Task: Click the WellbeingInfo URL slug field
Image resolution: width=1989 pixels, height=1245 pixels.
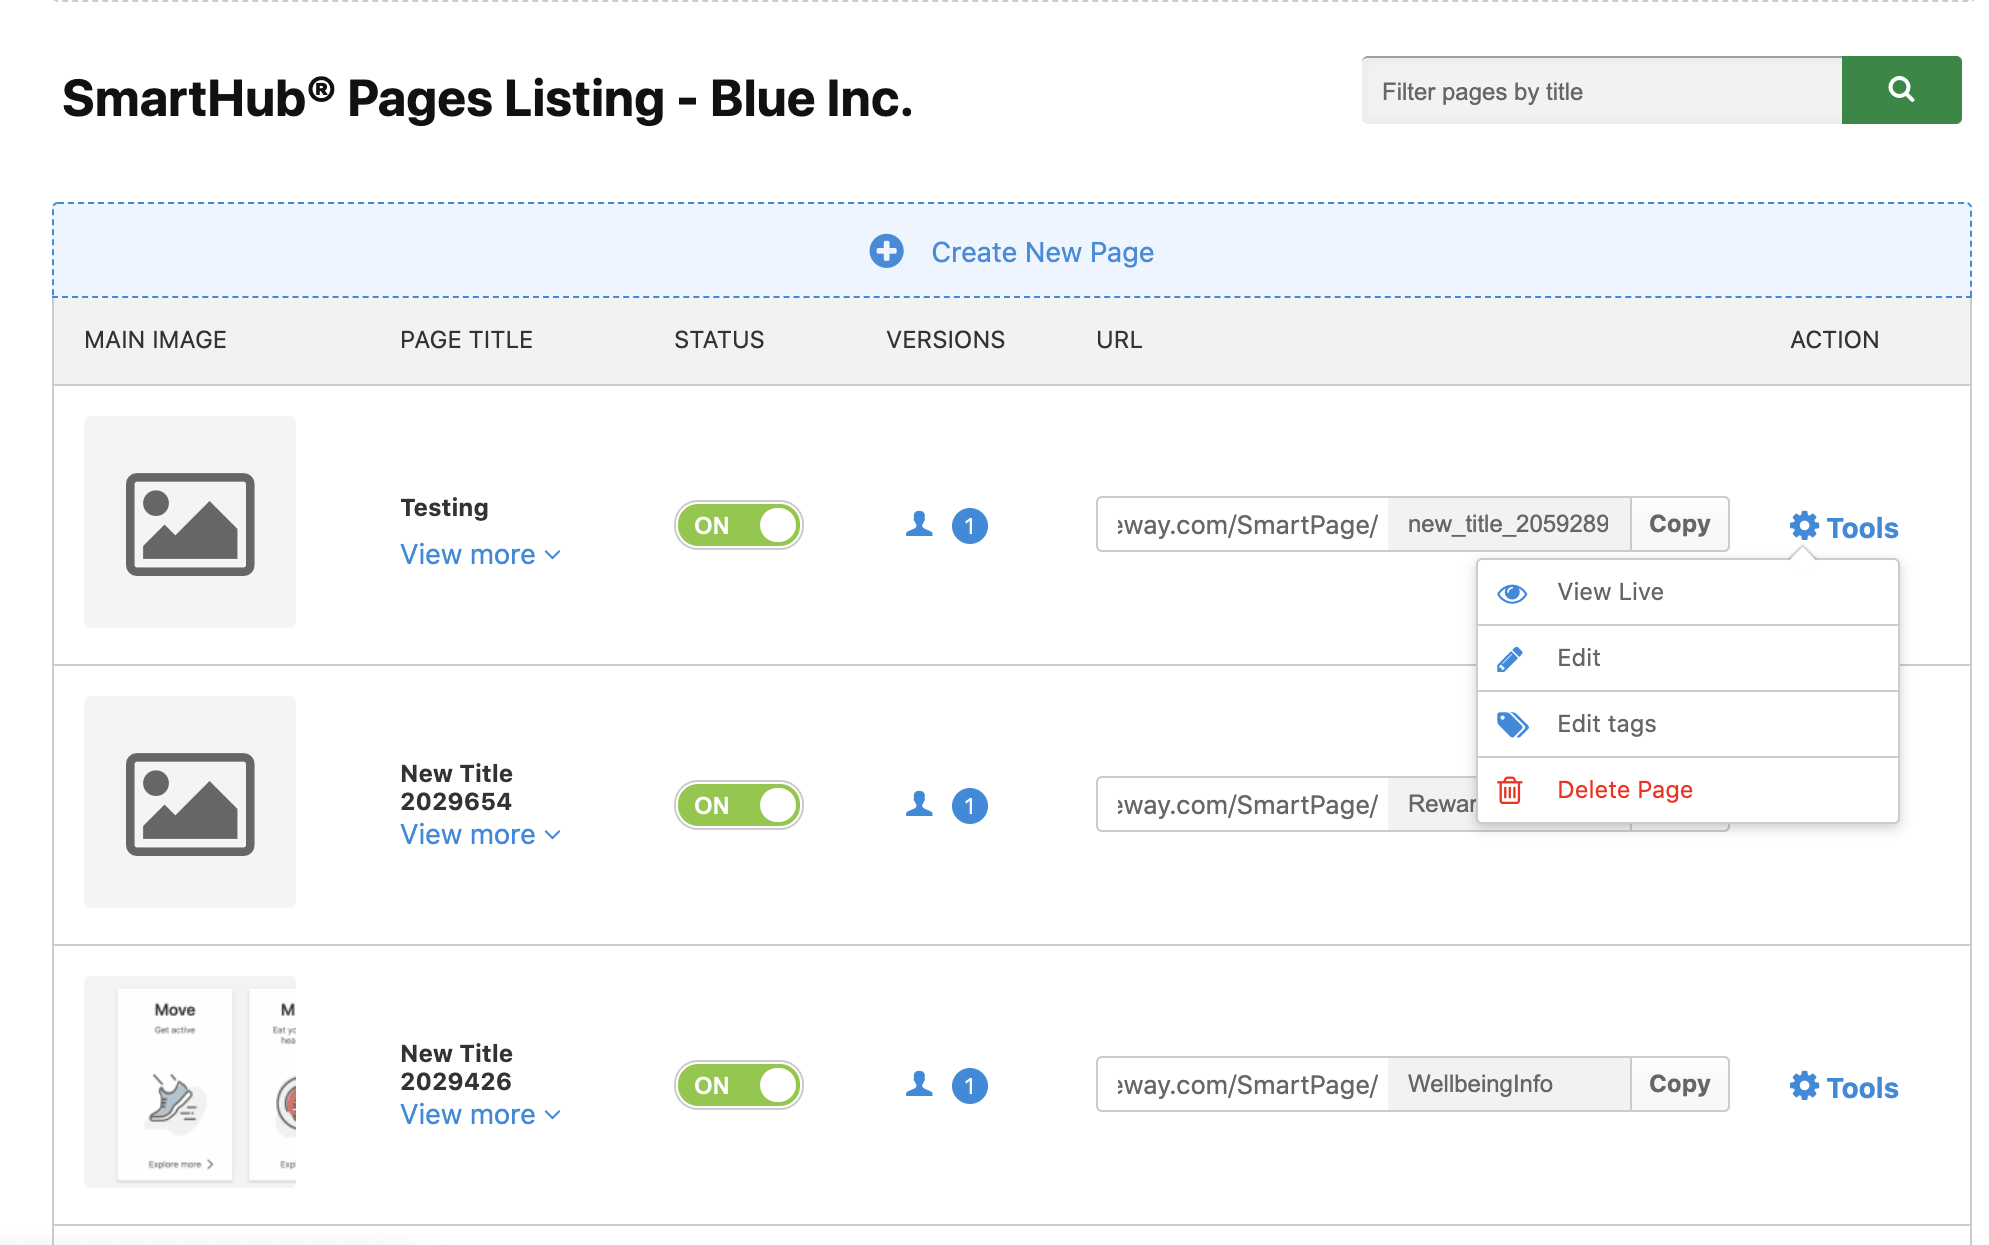Action: click(1509, 1084)
